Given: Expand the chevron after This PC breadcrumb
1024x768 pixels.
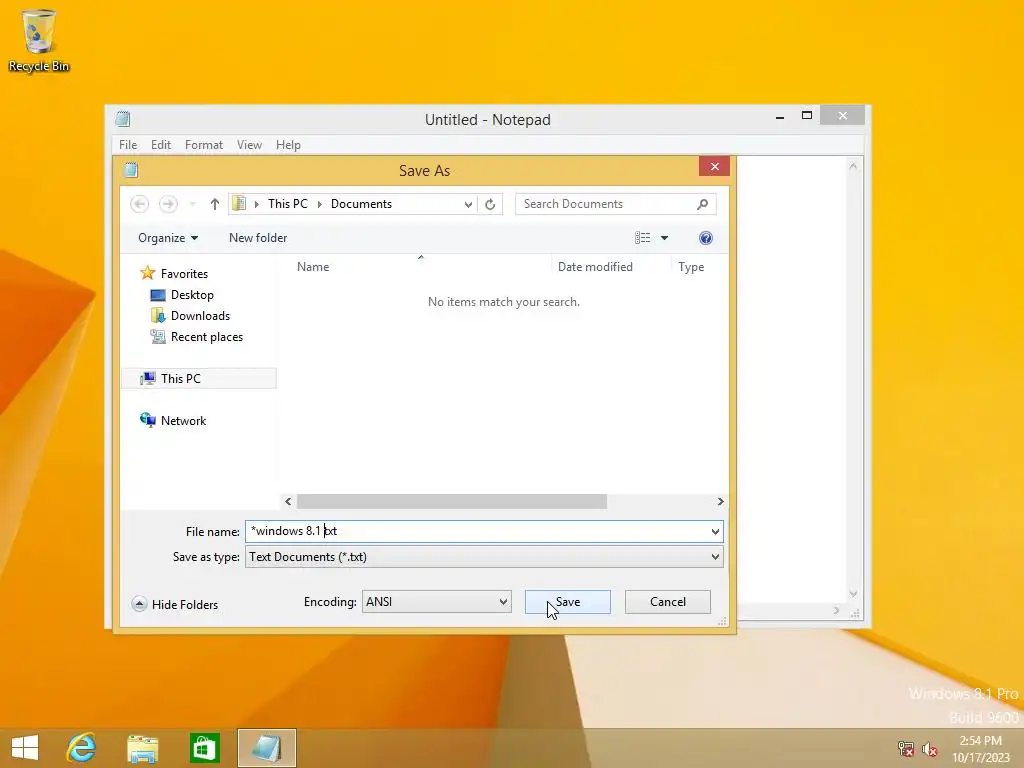Looking at the screenshot, I should click(x=319, y=204).
